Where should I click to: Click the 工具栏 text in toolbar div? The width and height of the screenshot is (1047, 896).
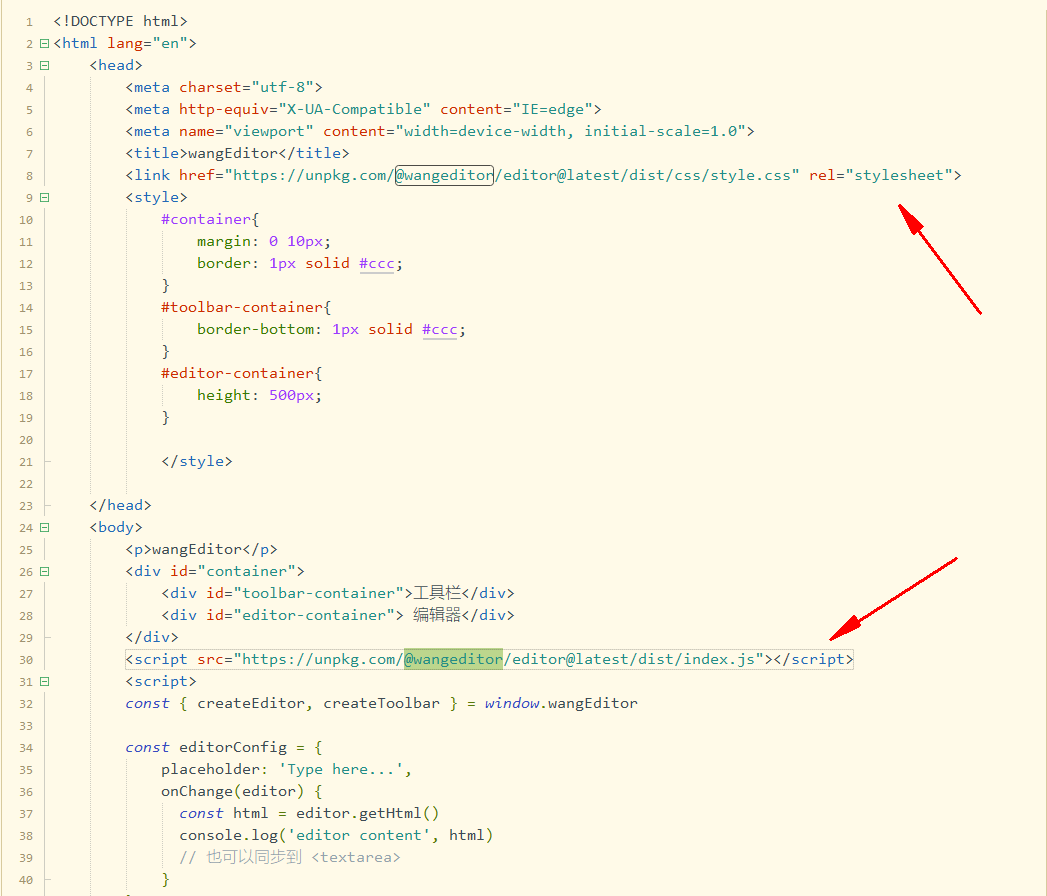437,593
